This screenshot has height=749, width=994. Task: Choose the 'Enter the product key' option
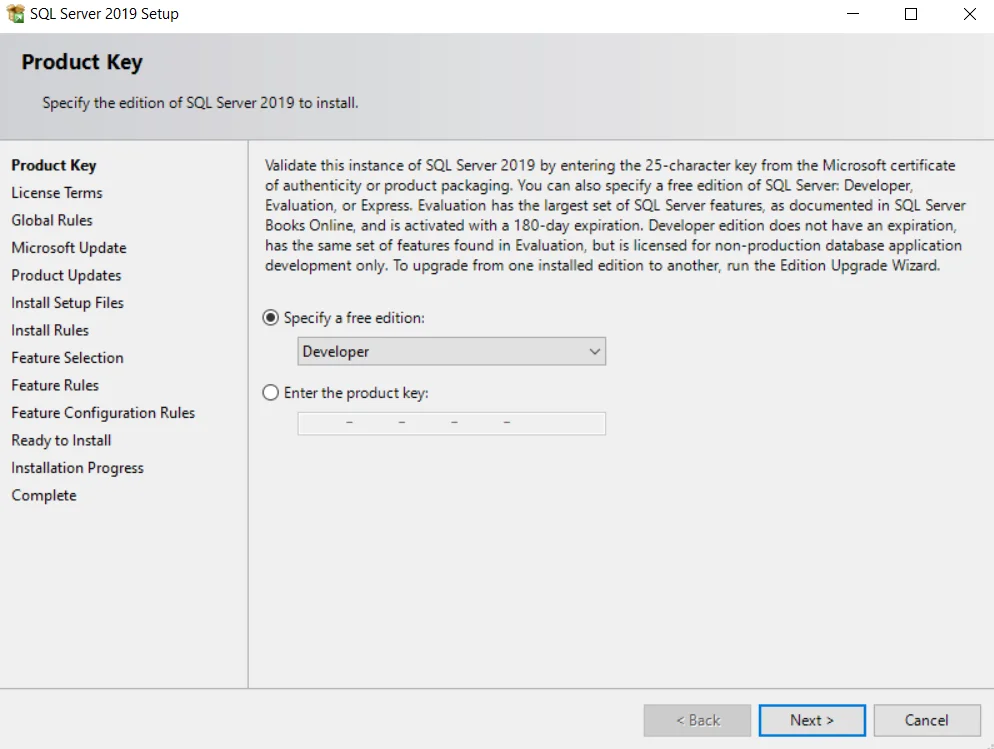271,393
